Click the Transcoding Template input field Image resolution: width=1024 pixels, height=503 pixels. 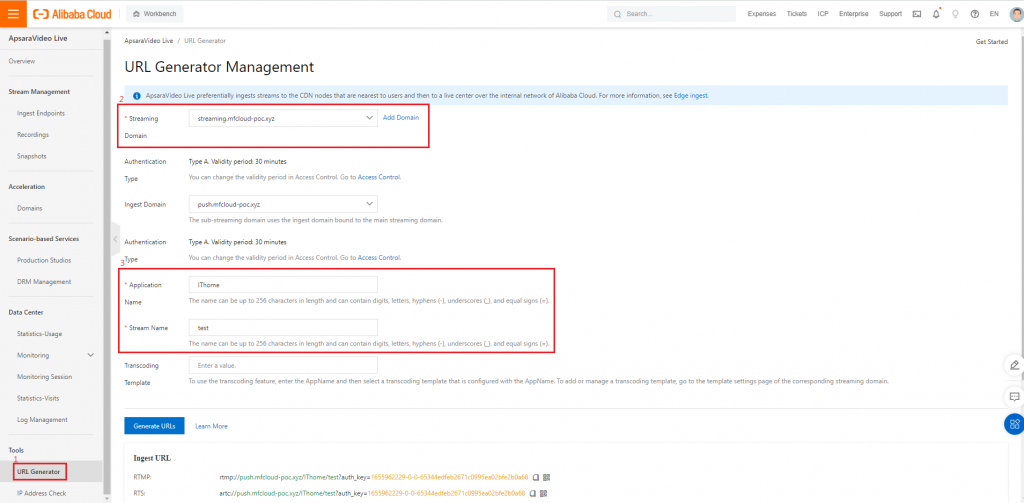(x=283, y=365)
